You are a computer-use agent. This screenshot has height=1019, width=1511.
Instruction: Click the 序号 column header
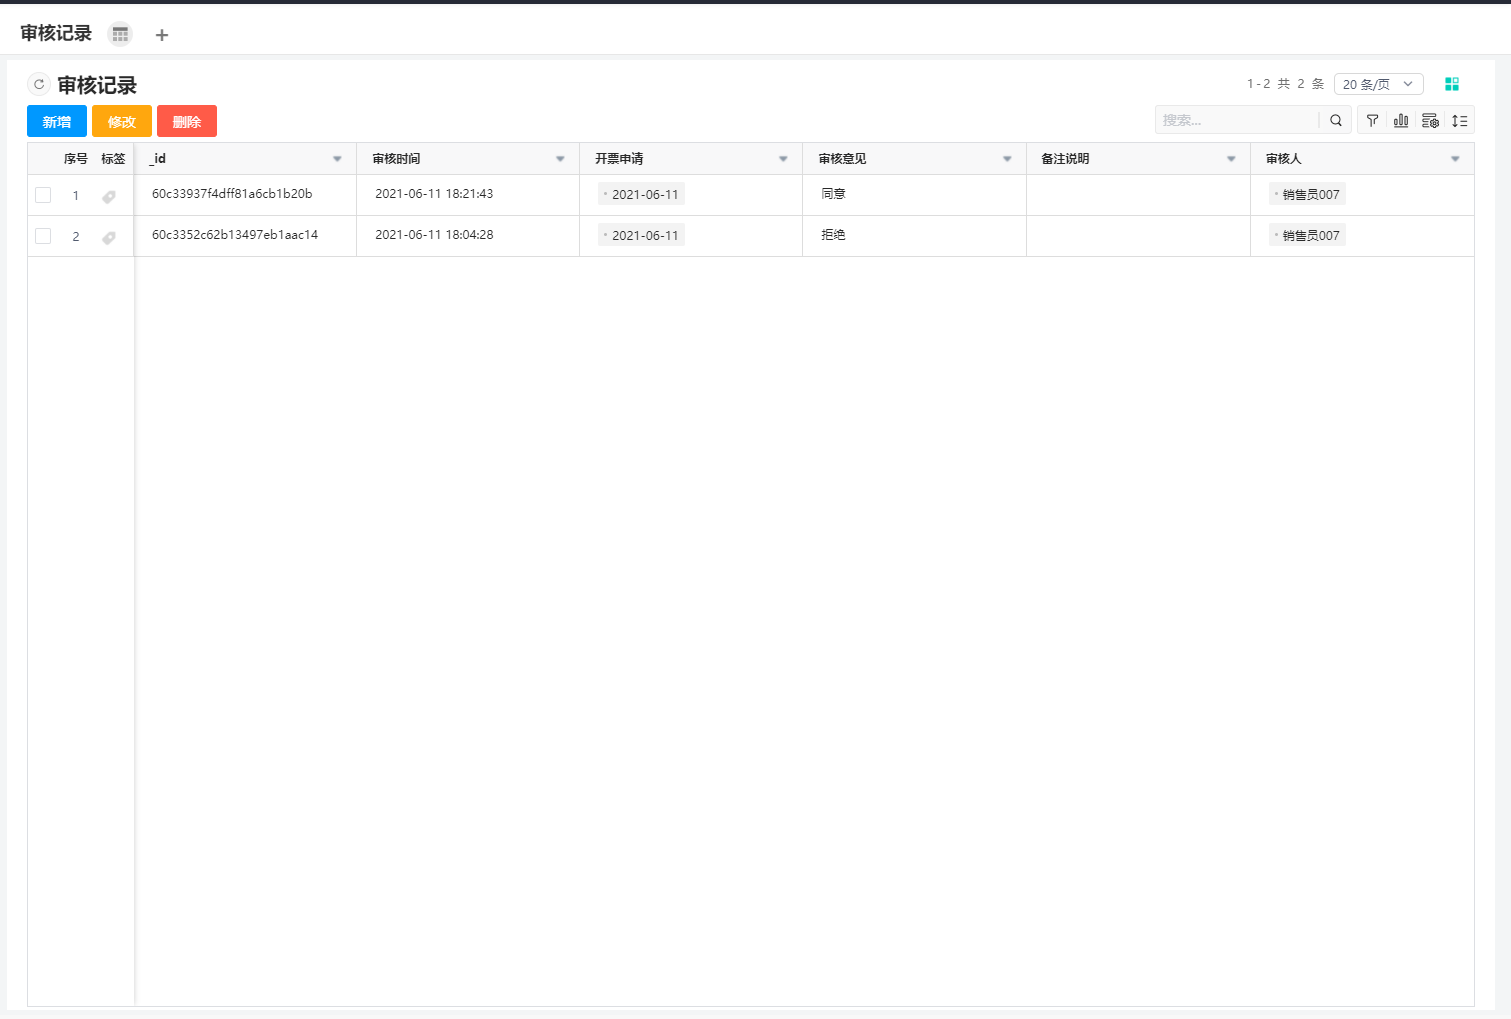(76, 159)
